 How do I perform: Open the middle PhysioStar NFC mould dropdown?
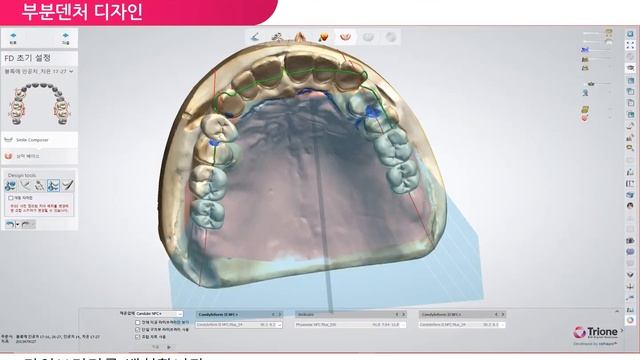(x=351, y=325)
